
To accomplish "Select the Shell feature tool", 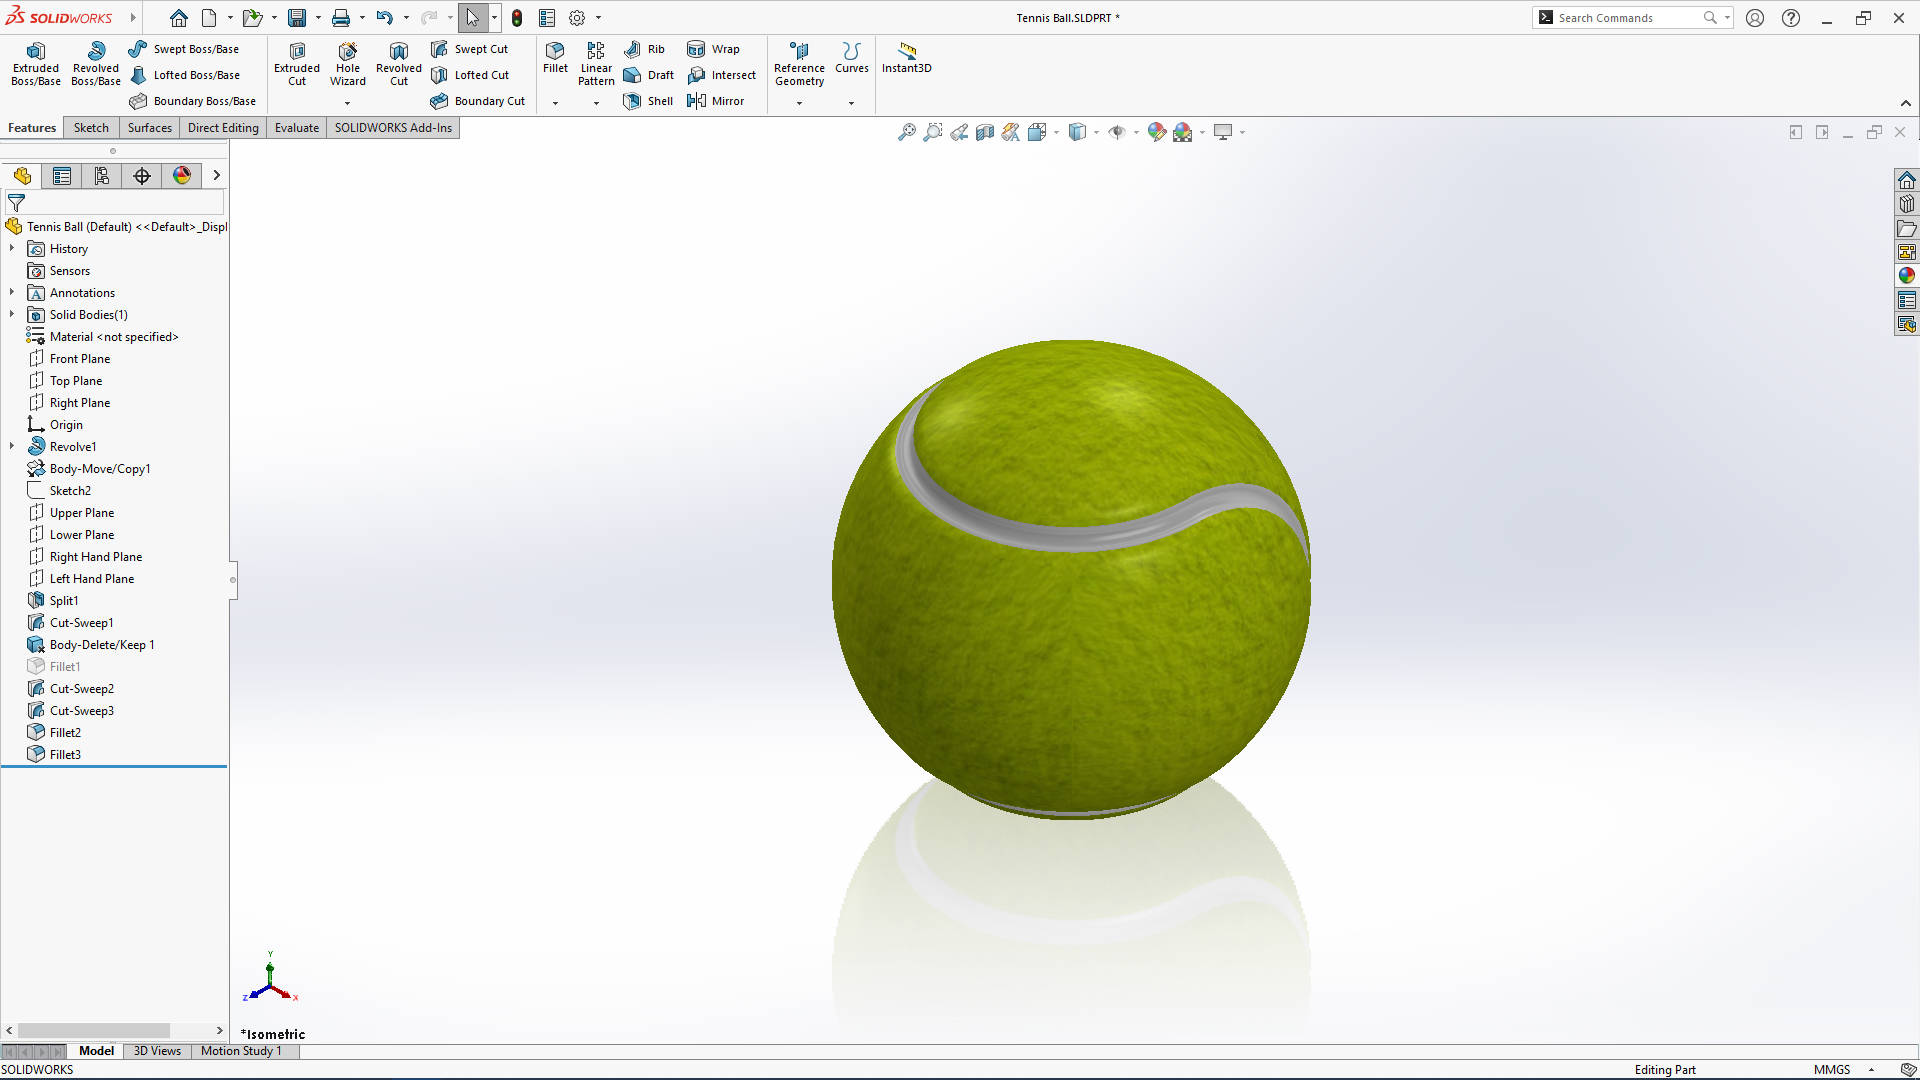I will tap(648, 100).
